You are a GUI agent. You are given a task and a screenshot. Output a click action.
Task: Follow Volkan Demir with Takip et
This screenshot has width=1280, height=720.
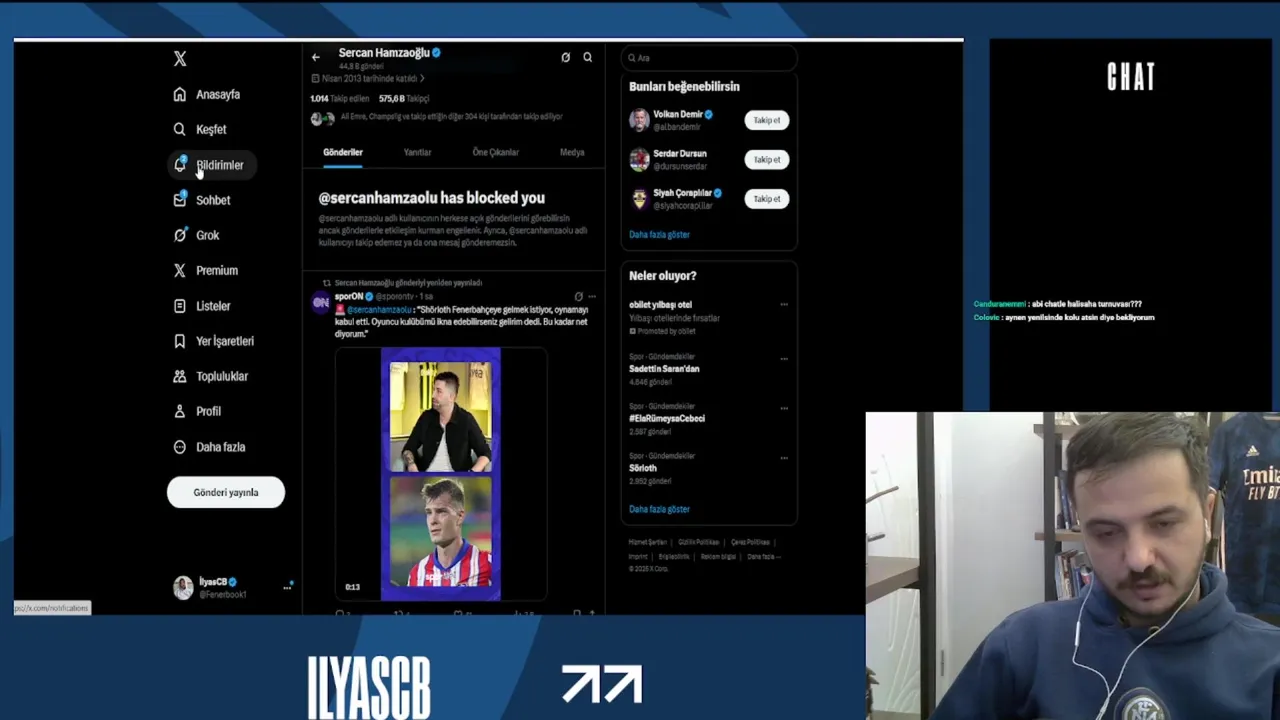click(767, 120)
